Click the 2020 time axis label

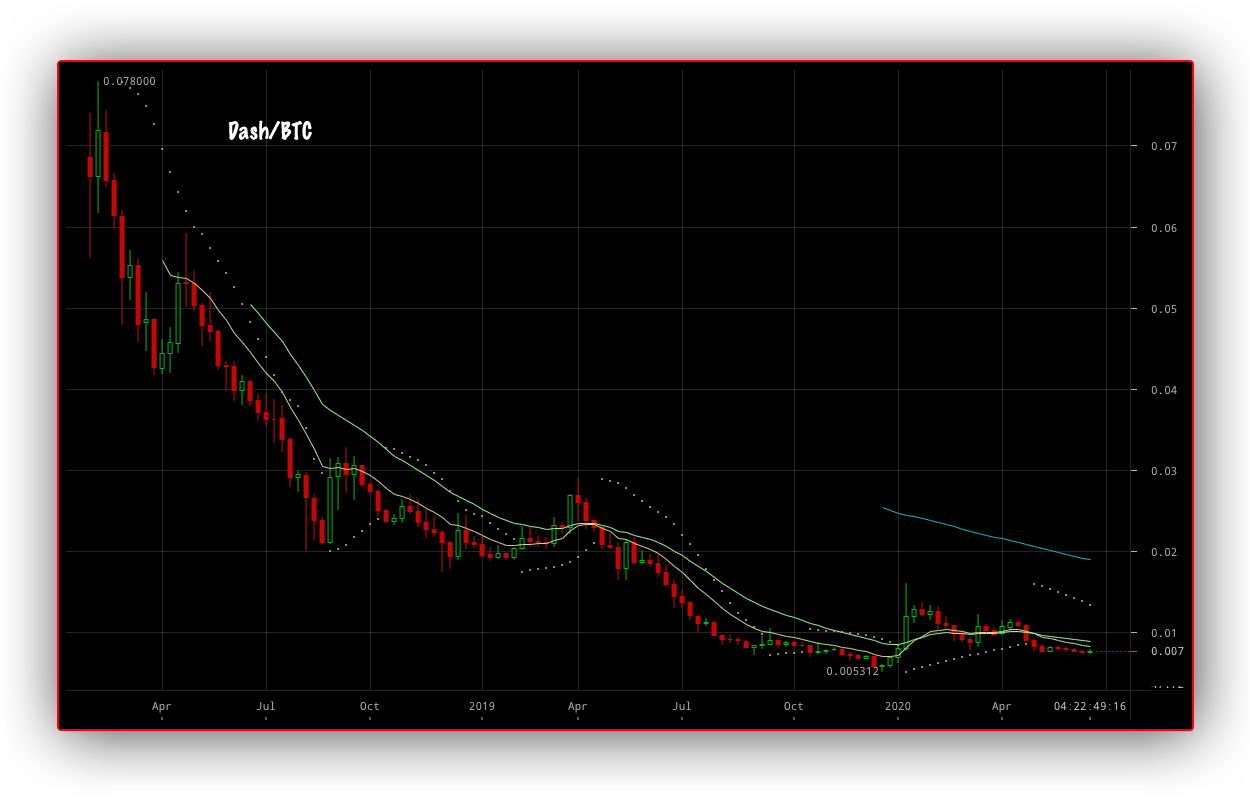[898, 706]
